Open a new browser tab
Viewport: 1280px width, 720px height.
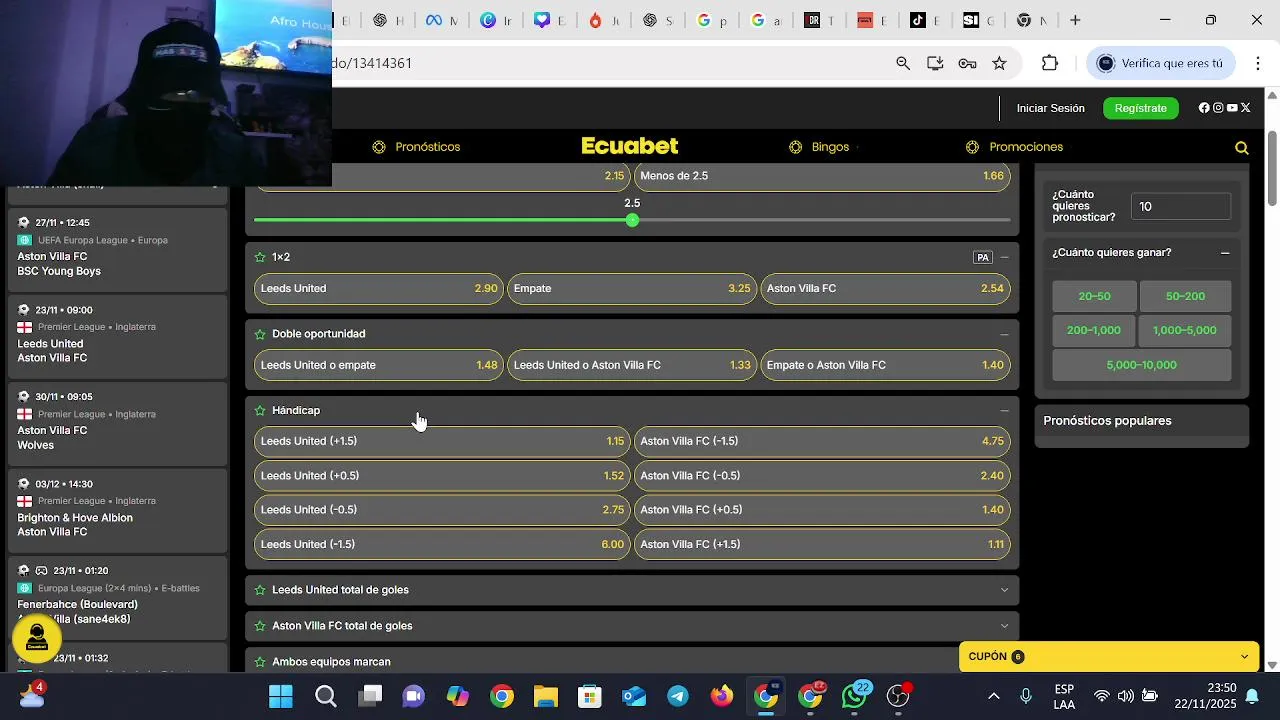pyautogui.click(x=1075, y=20)
